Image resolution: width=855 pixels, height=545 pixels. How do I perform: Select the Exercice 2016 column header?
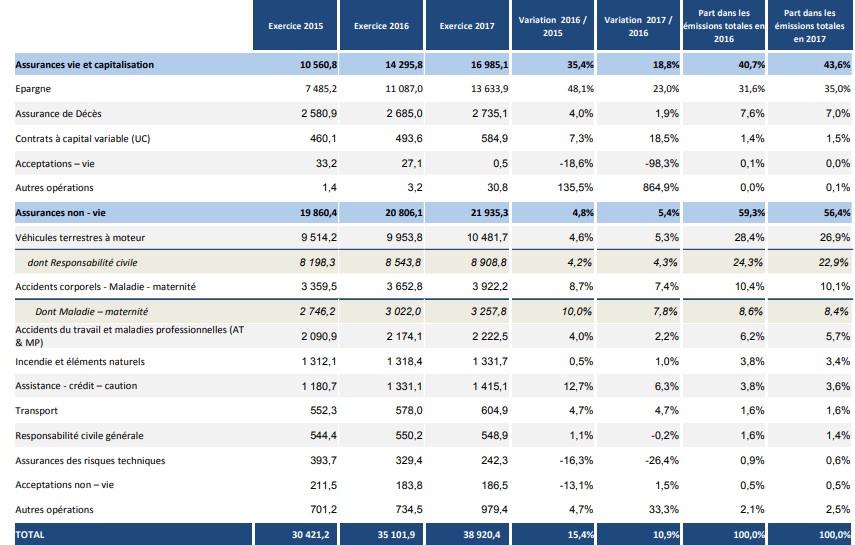click(381, 26)
